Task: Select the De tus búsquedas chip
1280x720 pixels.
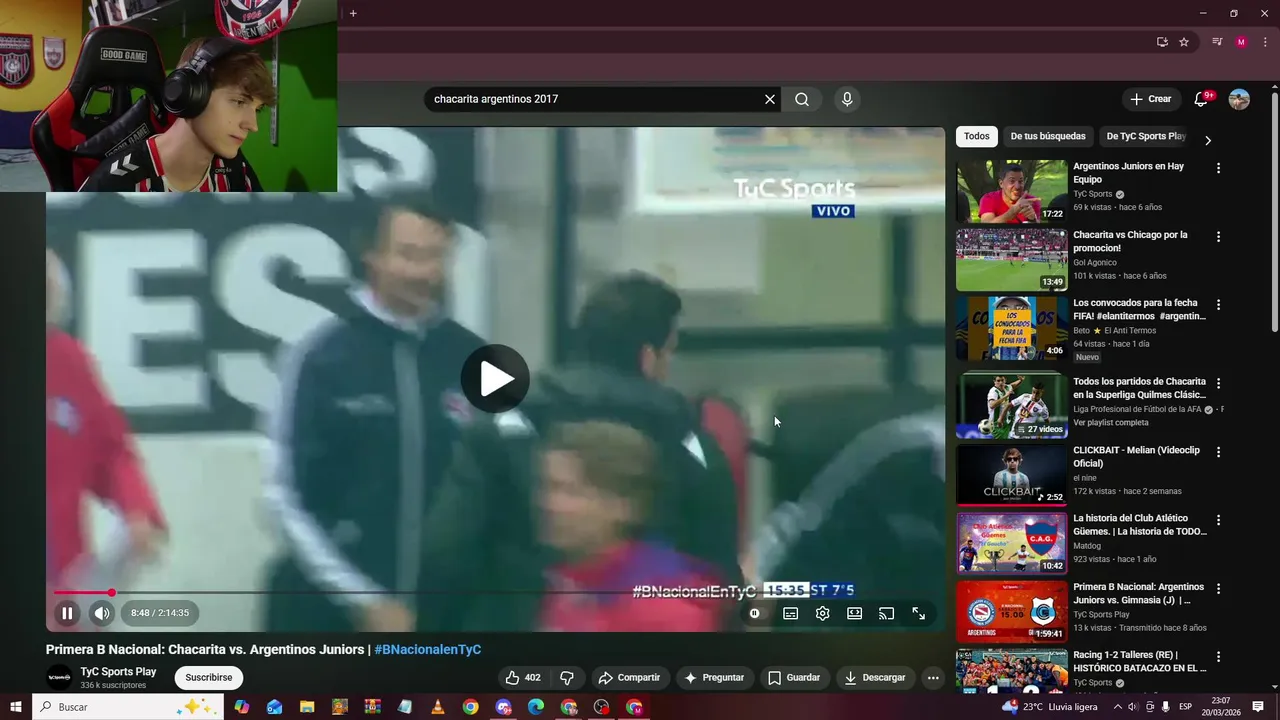Action: 1047,136
